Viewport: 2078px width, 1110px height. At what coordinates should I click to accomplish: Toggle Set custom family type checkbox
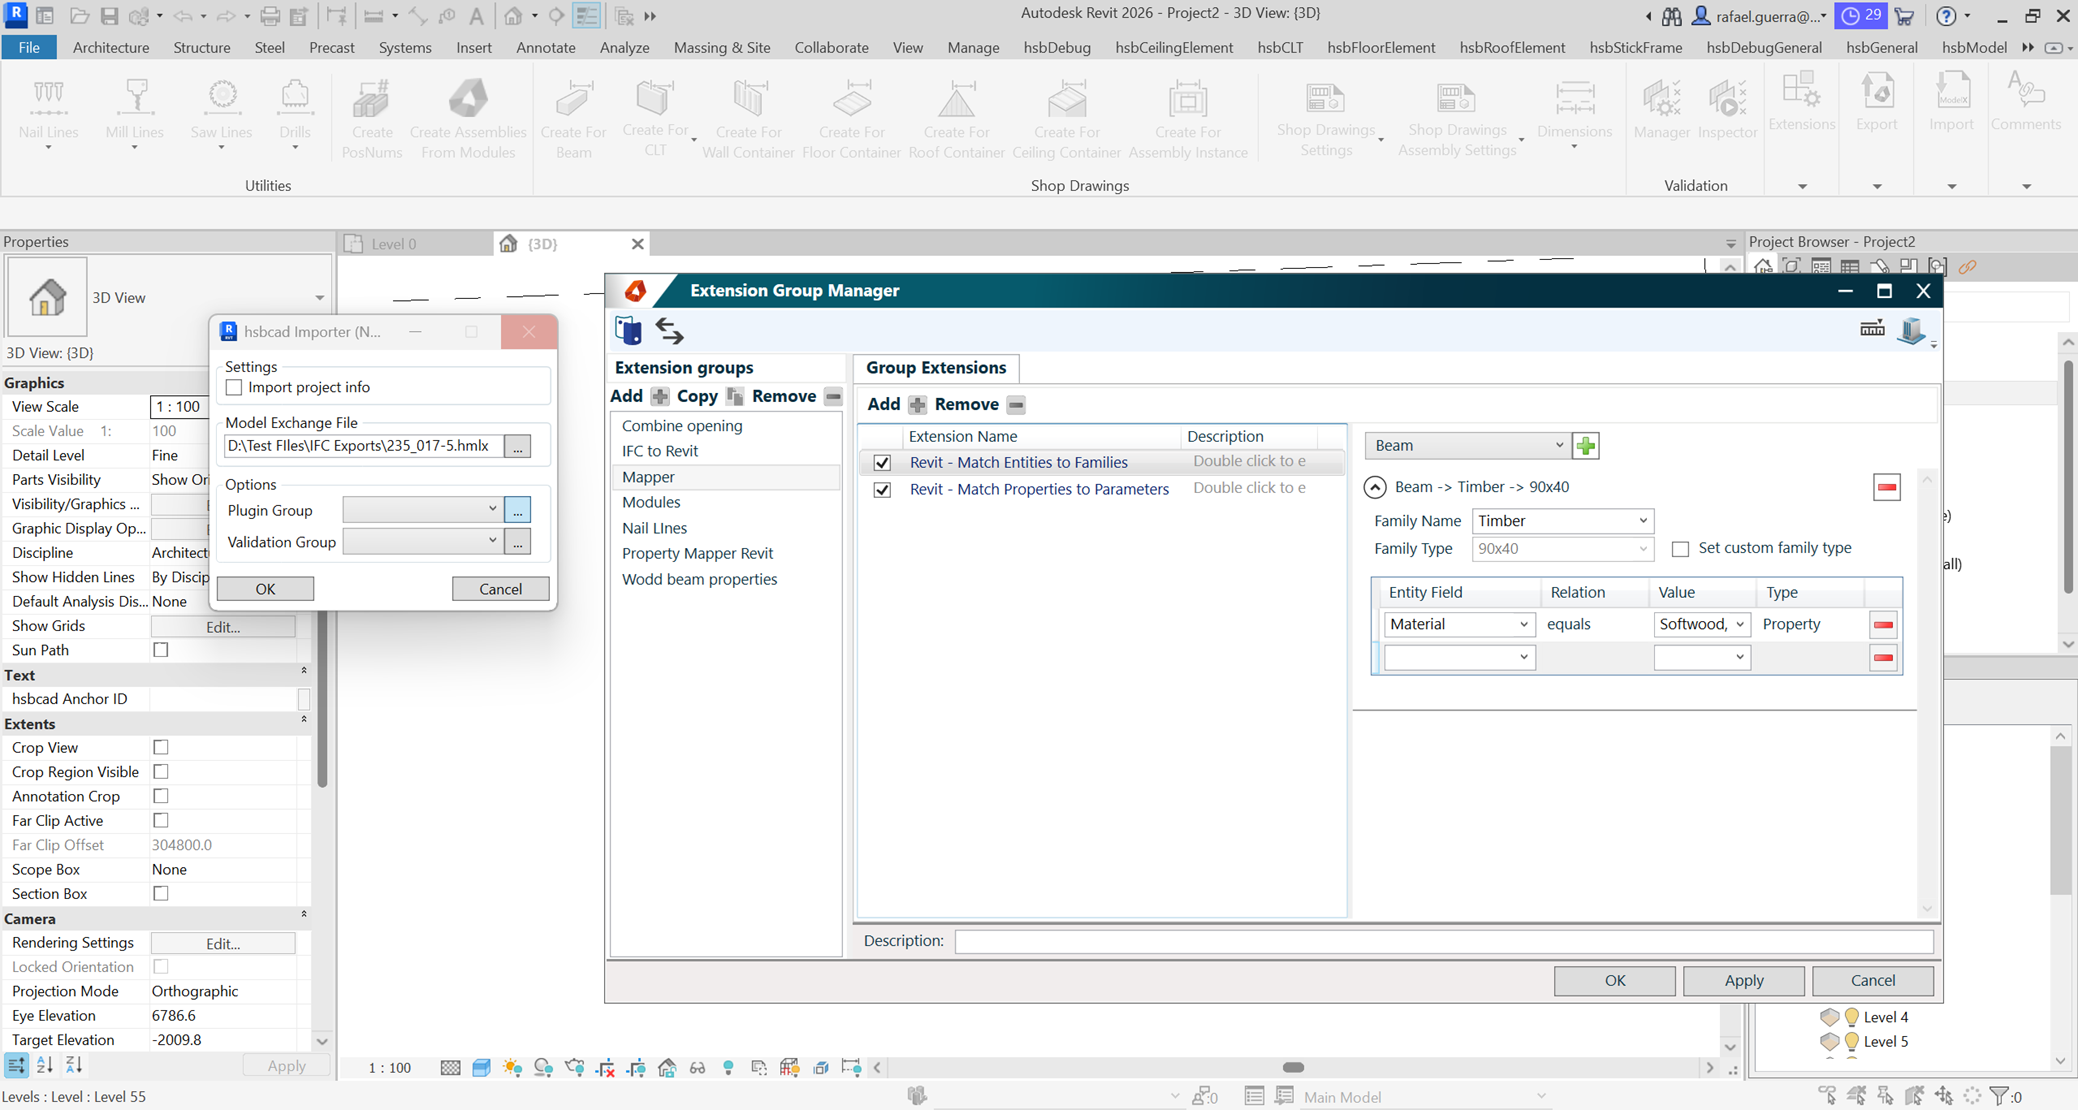point(1680,548)
